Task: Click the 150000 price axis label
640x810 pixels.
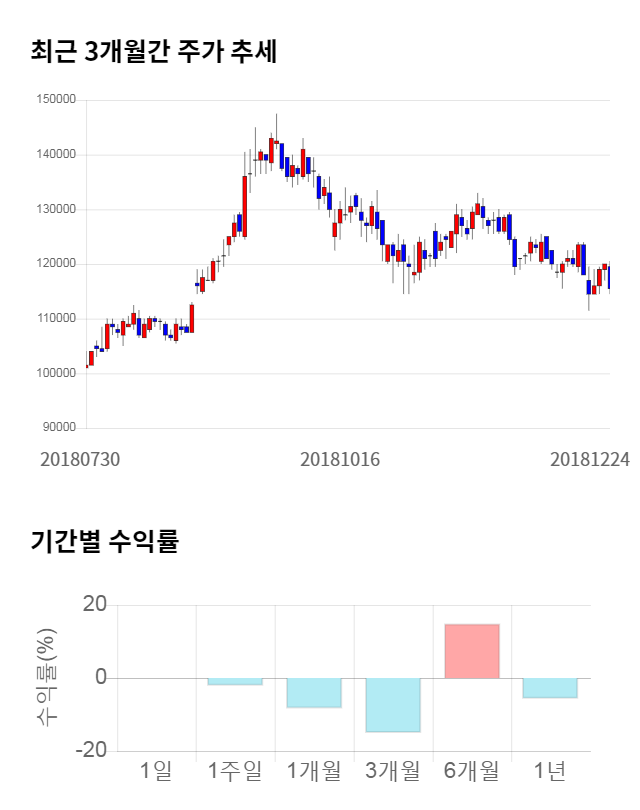Action: point(56,100)
